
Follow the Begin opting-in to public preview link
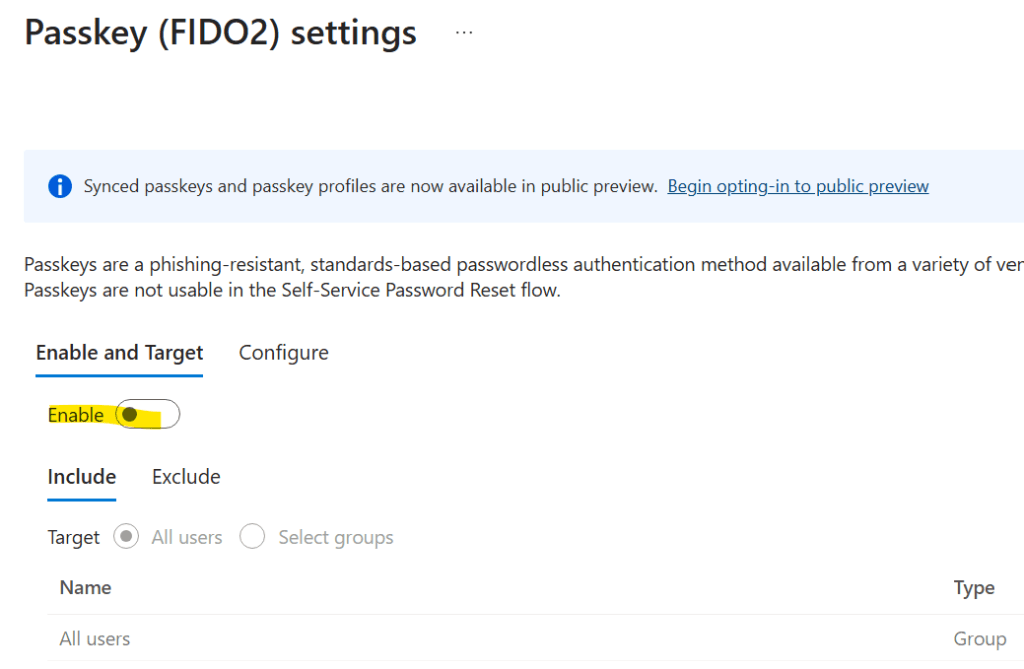coord(798,186)
